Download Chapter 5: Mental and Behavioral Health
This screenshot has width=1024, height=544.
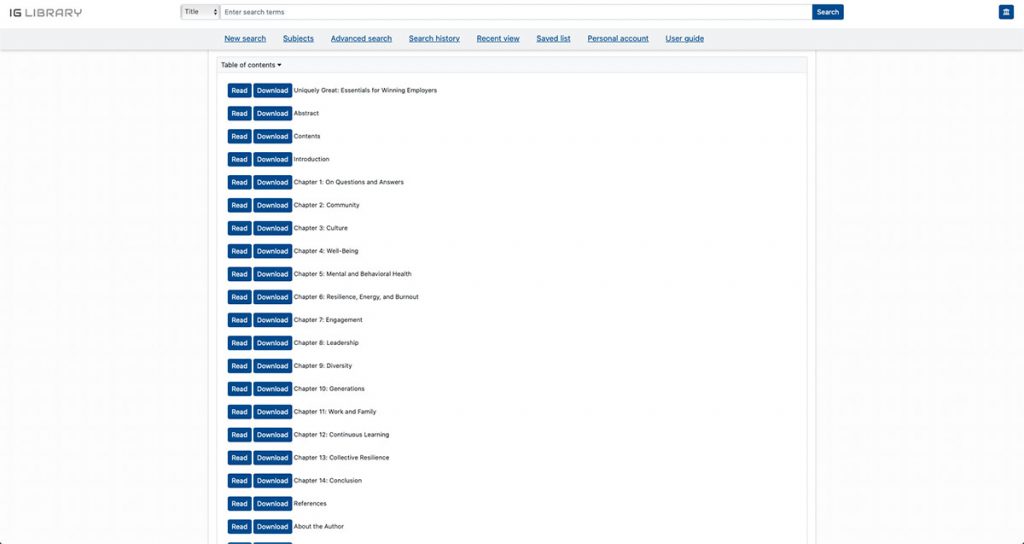pyautogui.click(x=272, y=274)
